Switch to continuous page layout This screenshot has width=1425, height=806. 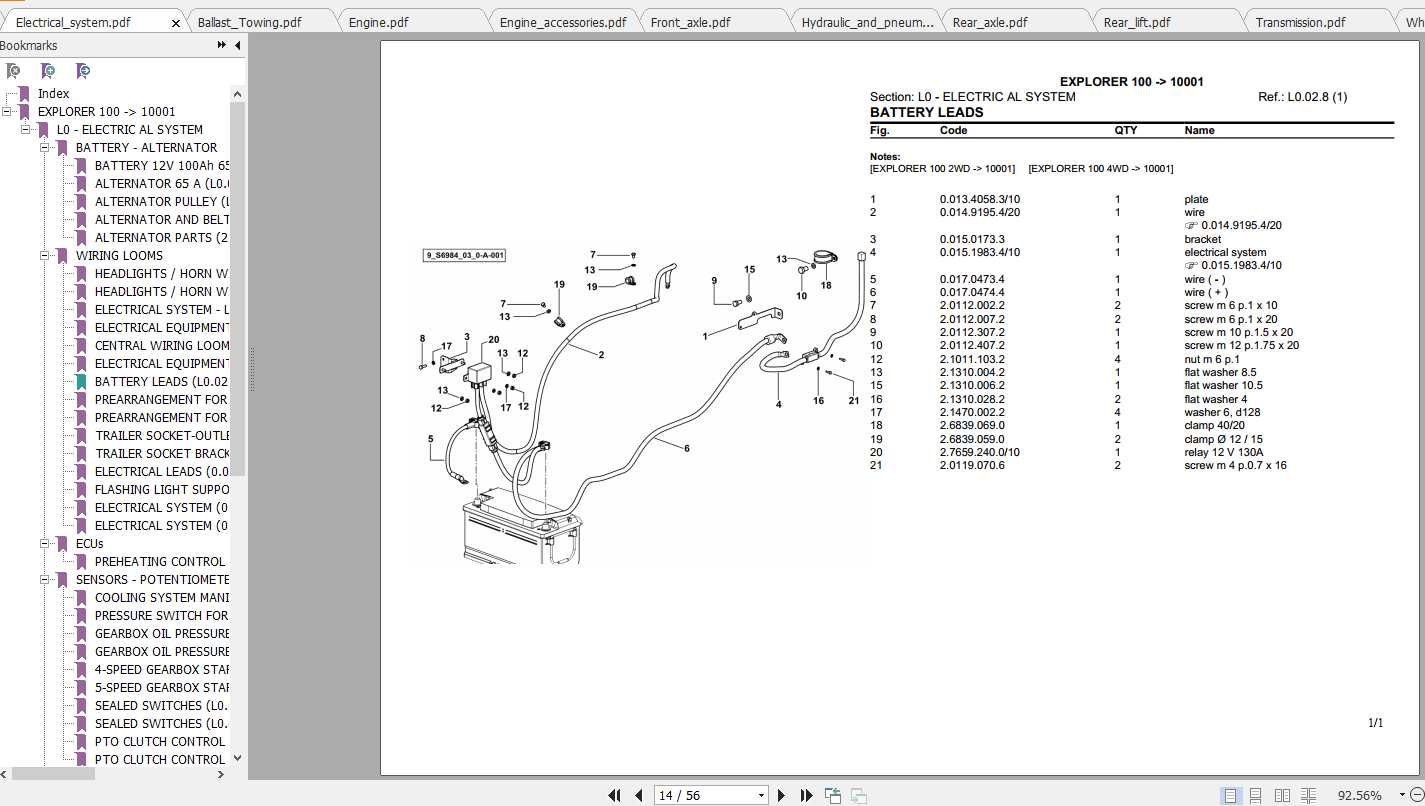click(x=1255, y=796)
